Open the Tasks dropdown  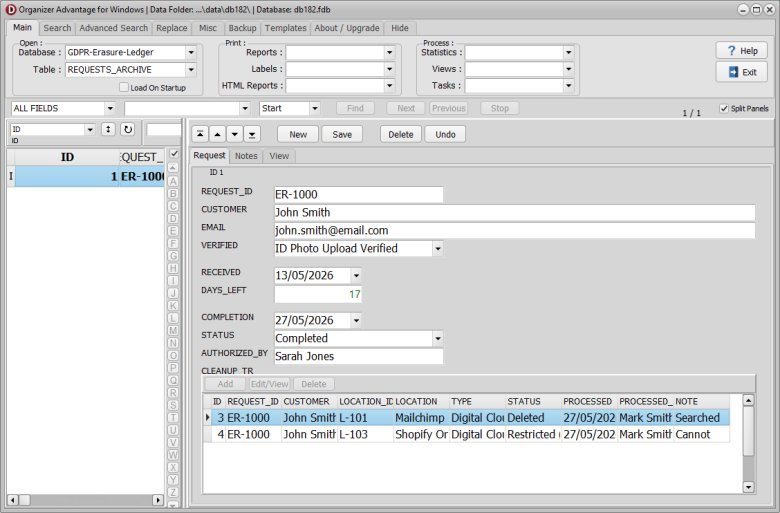(x=569, y=86)
